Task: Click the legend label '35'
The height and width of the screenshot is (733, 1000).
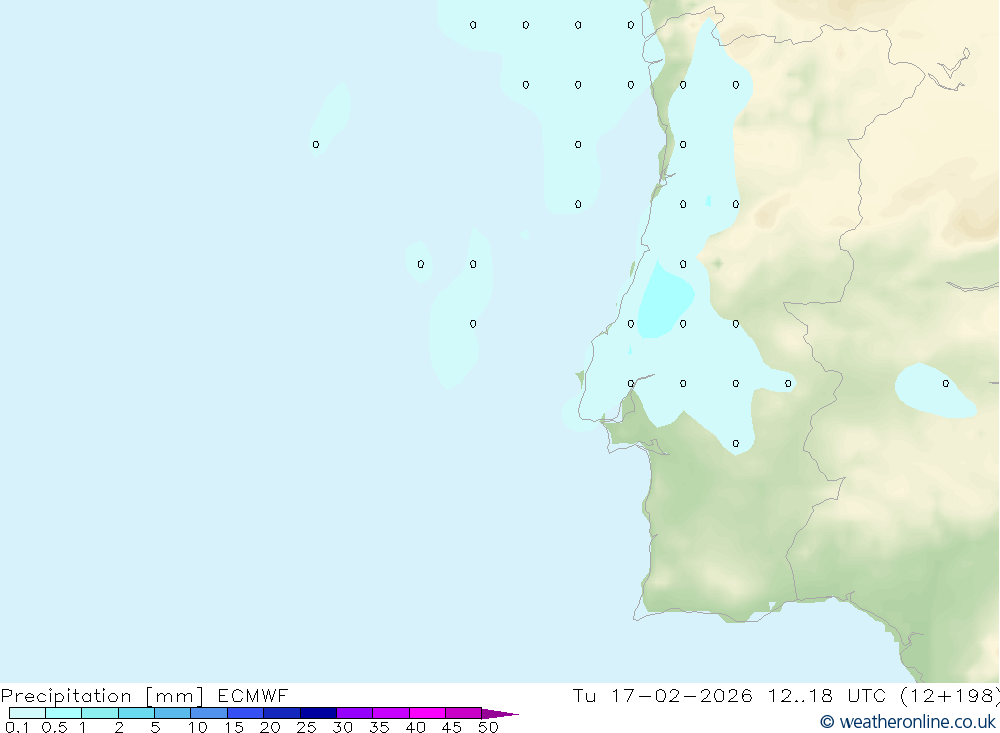Action: point(379,727)
